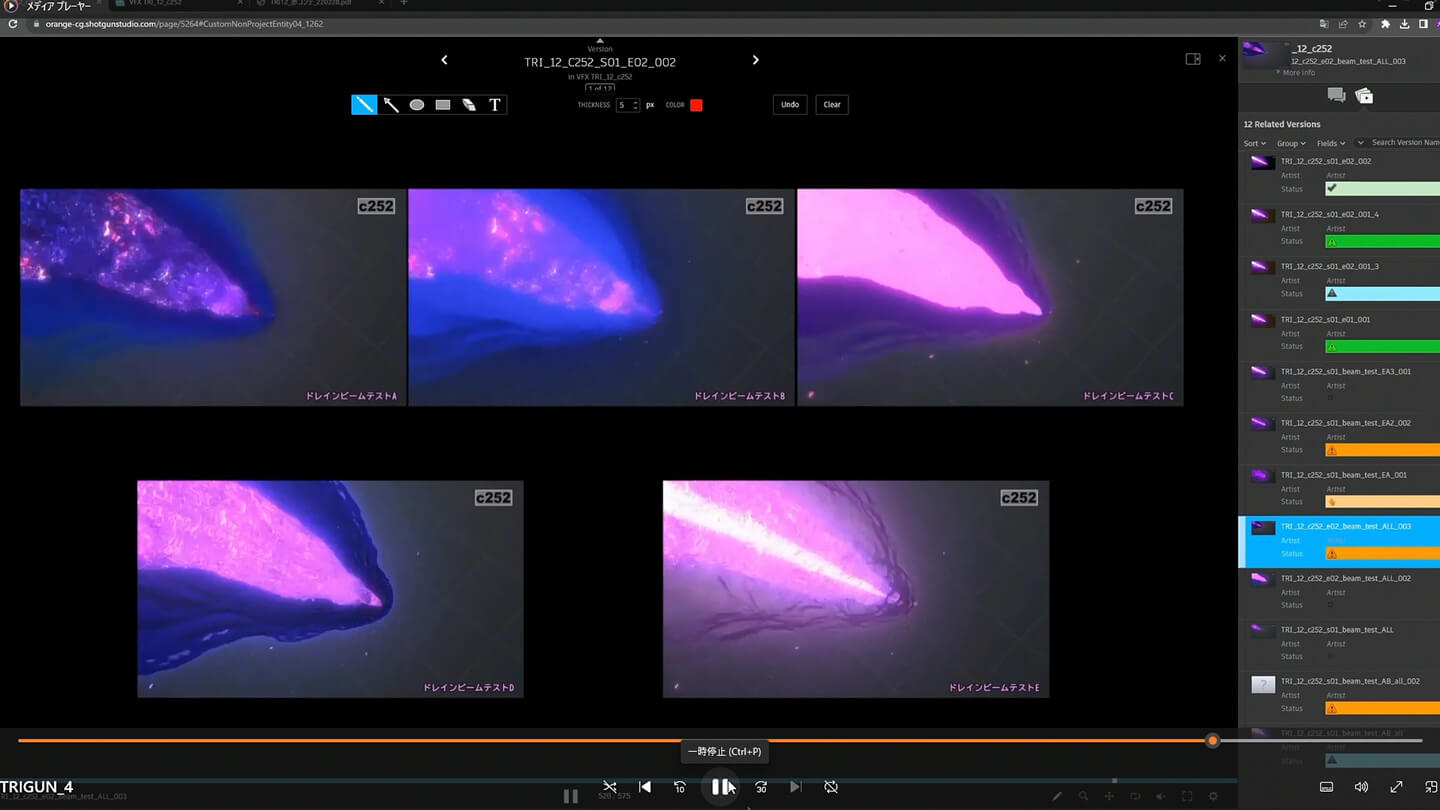Open the VFX TRI_12_c252 link
The image size is (1440, 810).
604,77
